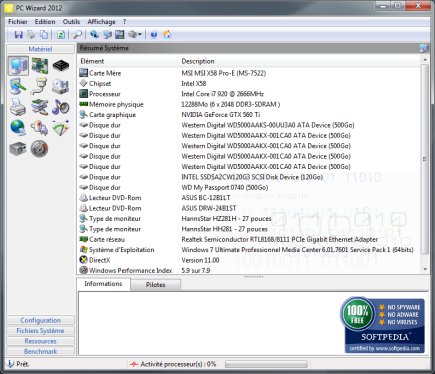Open the blue help icon in toolbar
This screenshot has height=374, width=435.
coord(154,34)
